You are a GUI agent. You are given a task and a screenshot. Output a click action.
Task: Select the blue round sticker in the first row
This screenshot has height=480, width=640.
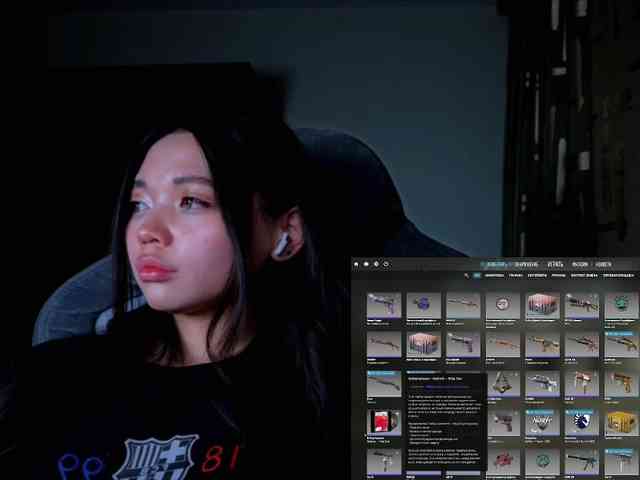click(x=423, y=304)
